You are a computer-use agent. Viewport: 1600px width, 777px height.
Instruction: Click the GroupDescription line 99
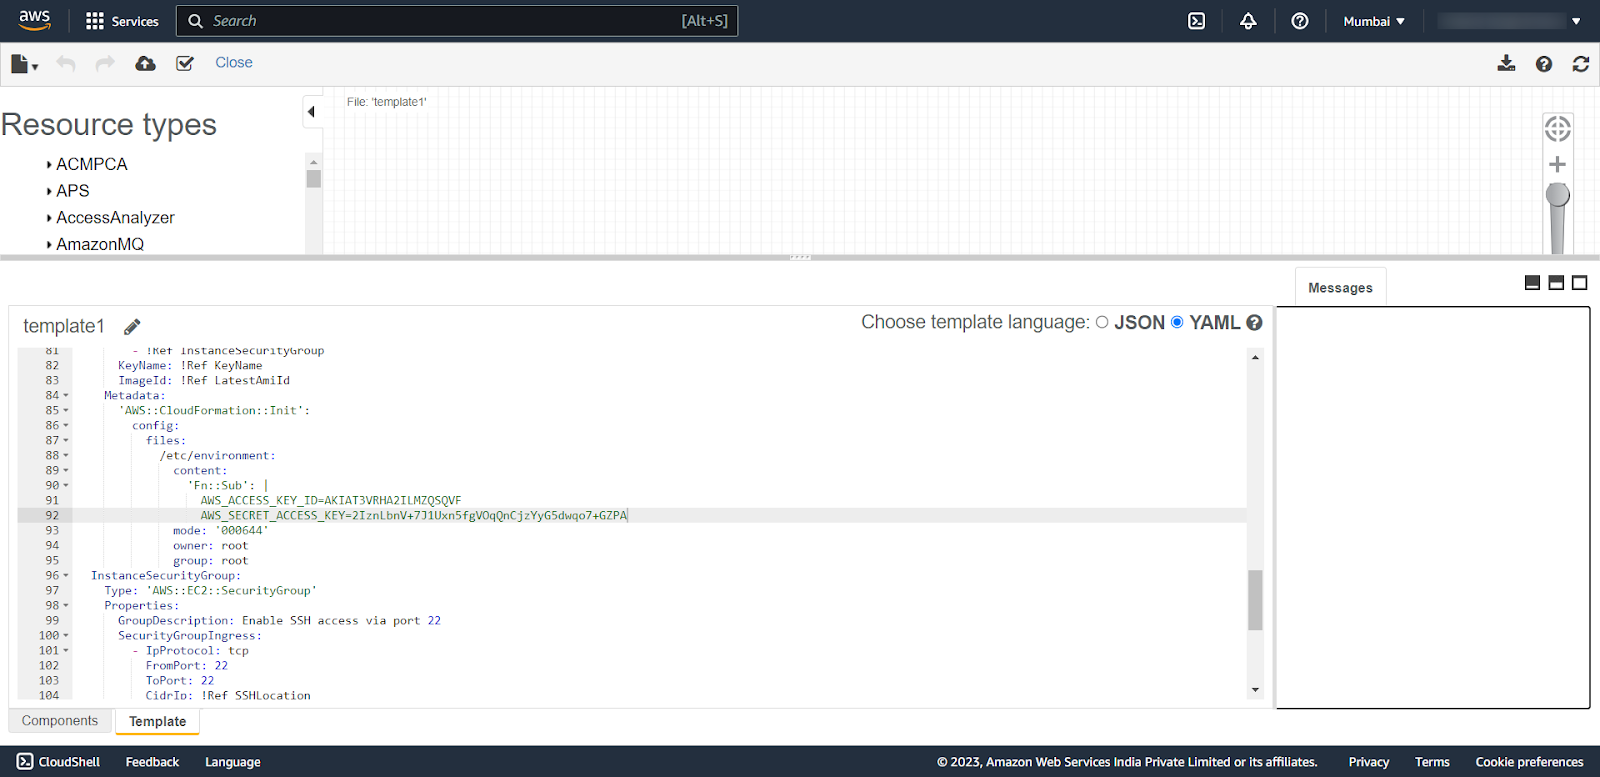(279, 621)
